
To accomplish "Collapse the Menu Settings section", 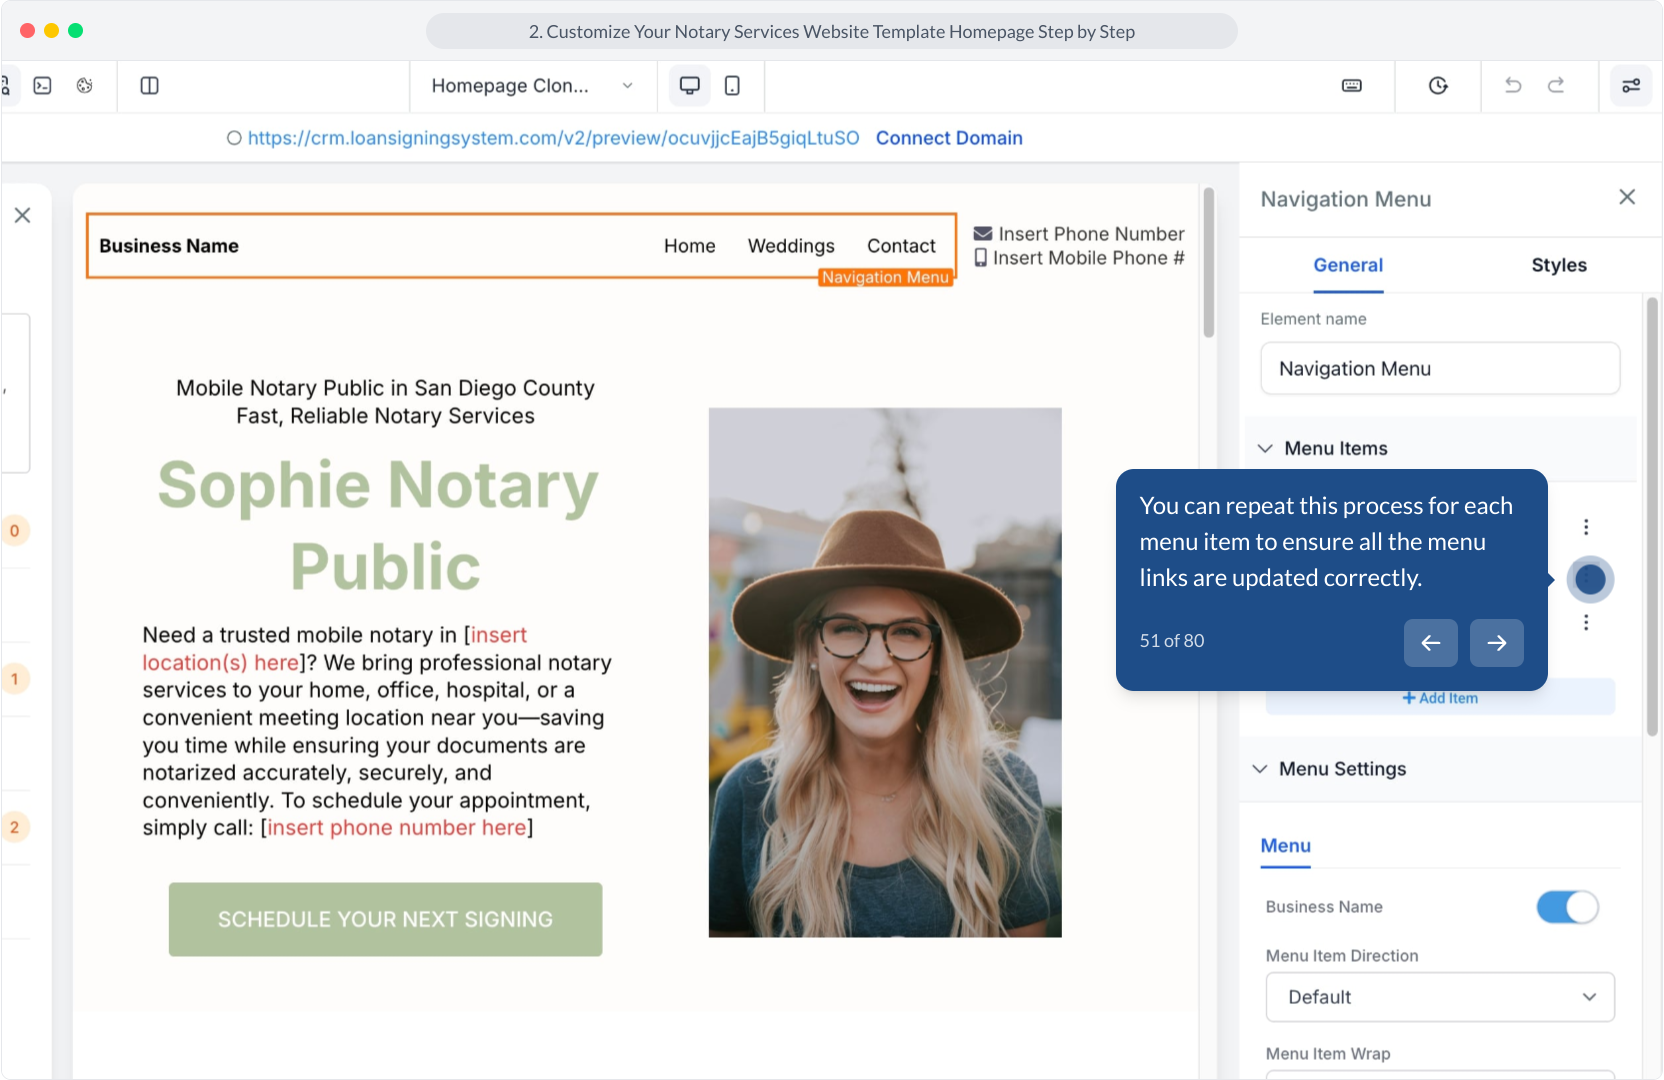I will click(x=1260, y=769).
